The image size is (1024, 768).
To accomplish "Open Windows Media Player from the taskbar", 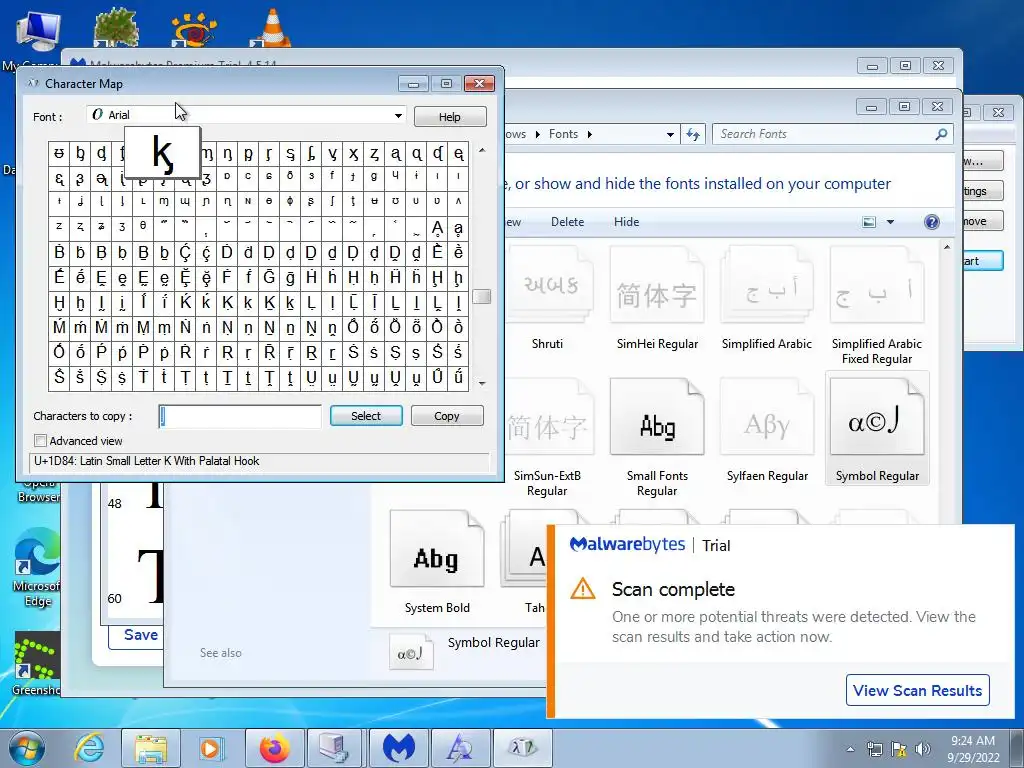I will tap(212, 748).
